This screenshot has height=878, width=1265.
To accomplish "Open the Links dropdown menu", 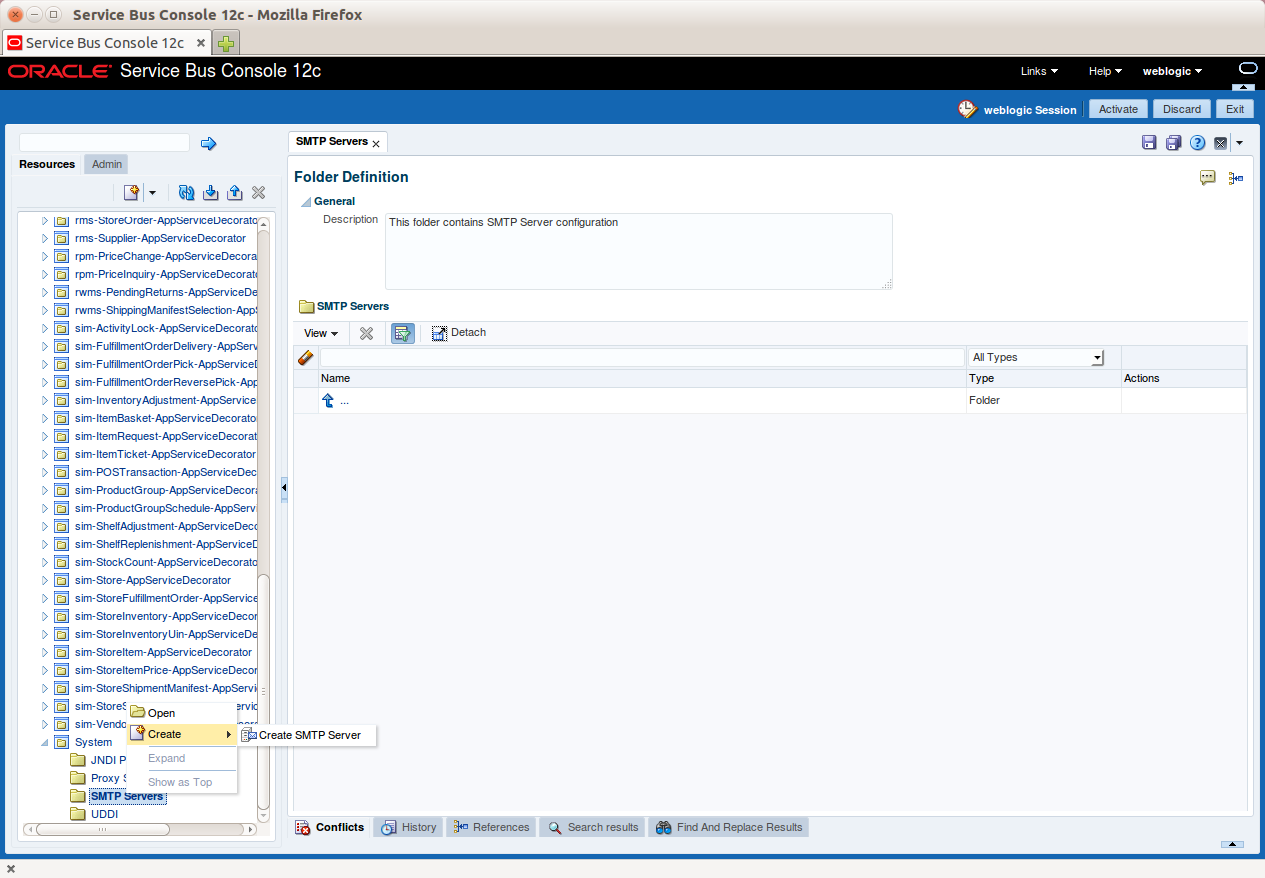I will [1039, 71].
